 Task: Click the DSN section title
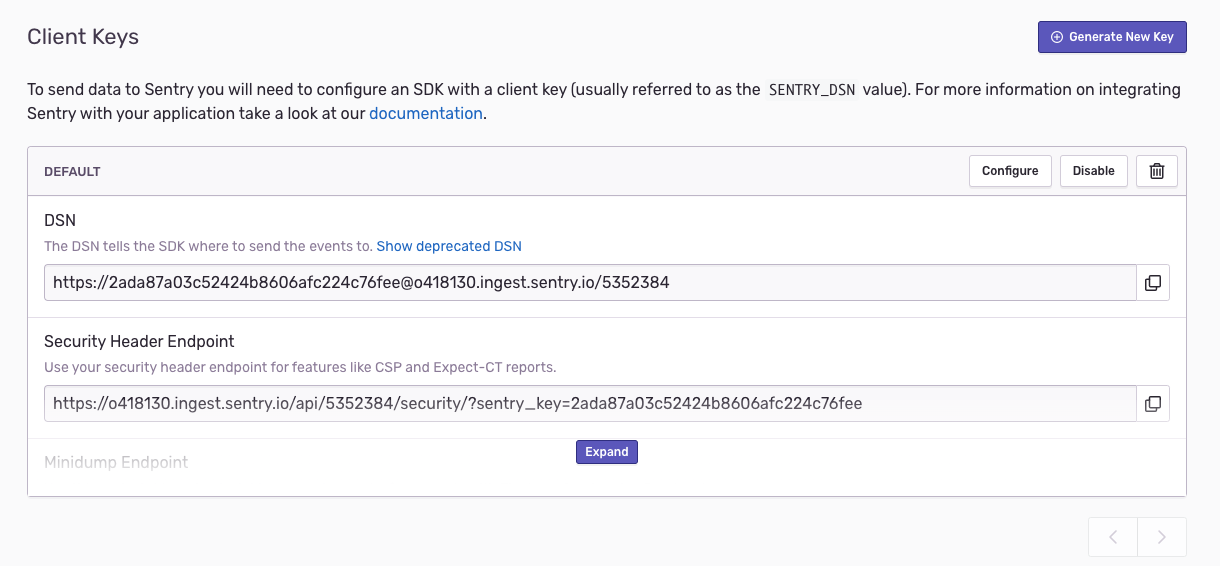coord(60,220)
